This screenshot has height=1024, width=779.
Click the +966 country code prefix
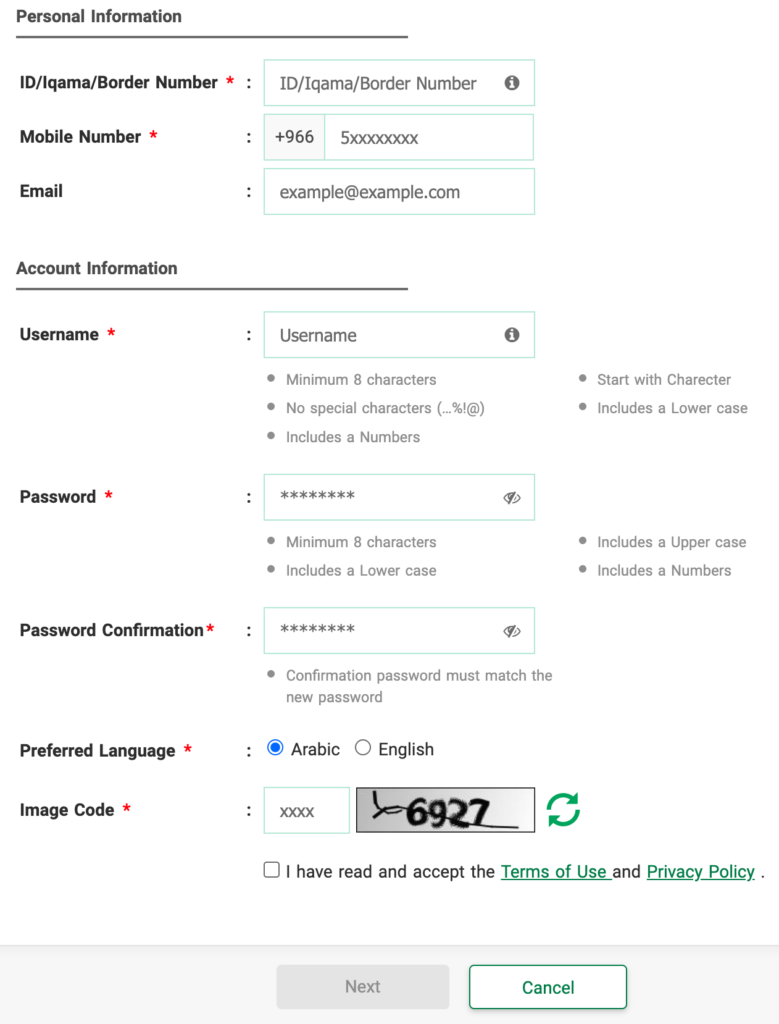tap(293, 137)
